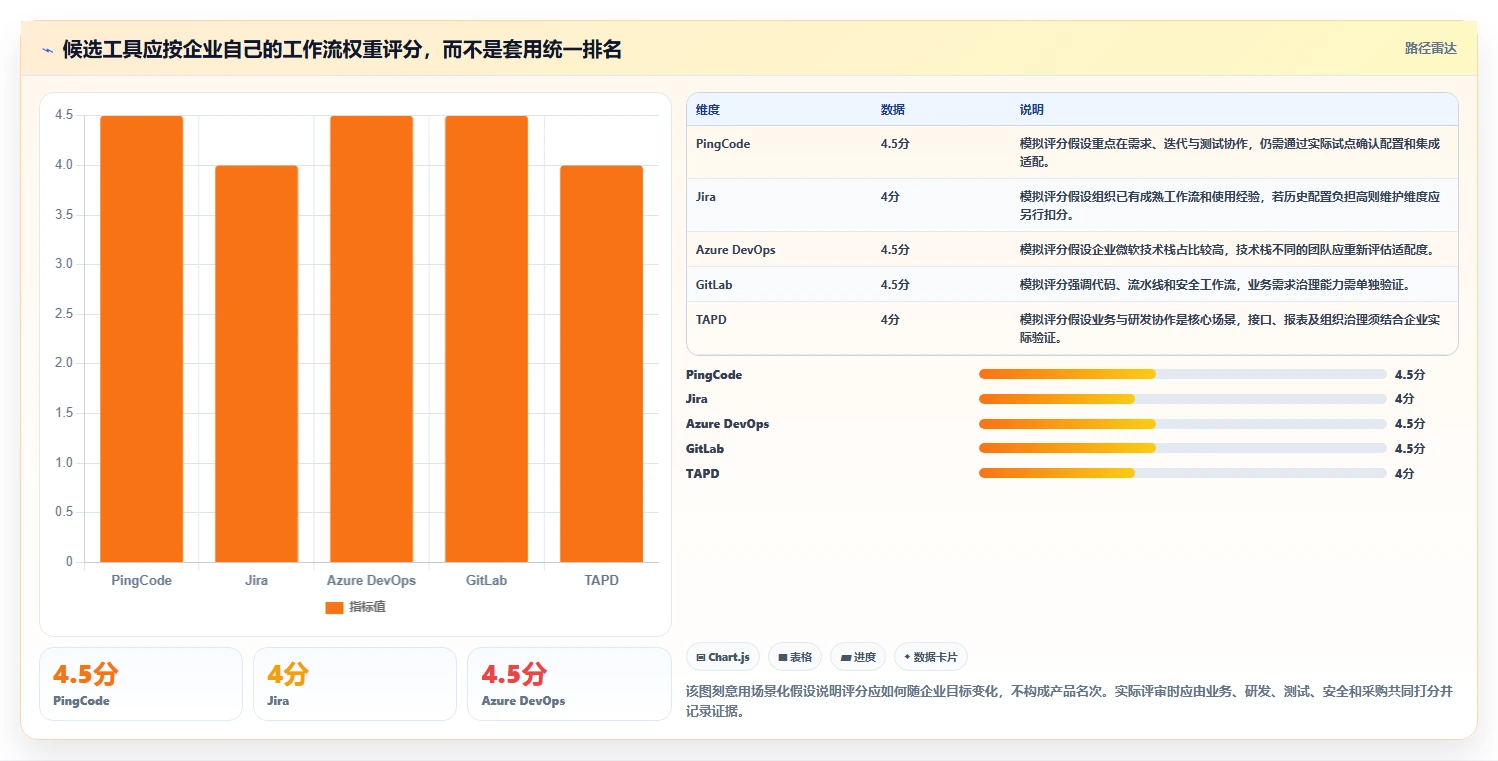Click the 4.5分 Azure DevOps data card
1498x761 pixels.
[x=569, y=684]
